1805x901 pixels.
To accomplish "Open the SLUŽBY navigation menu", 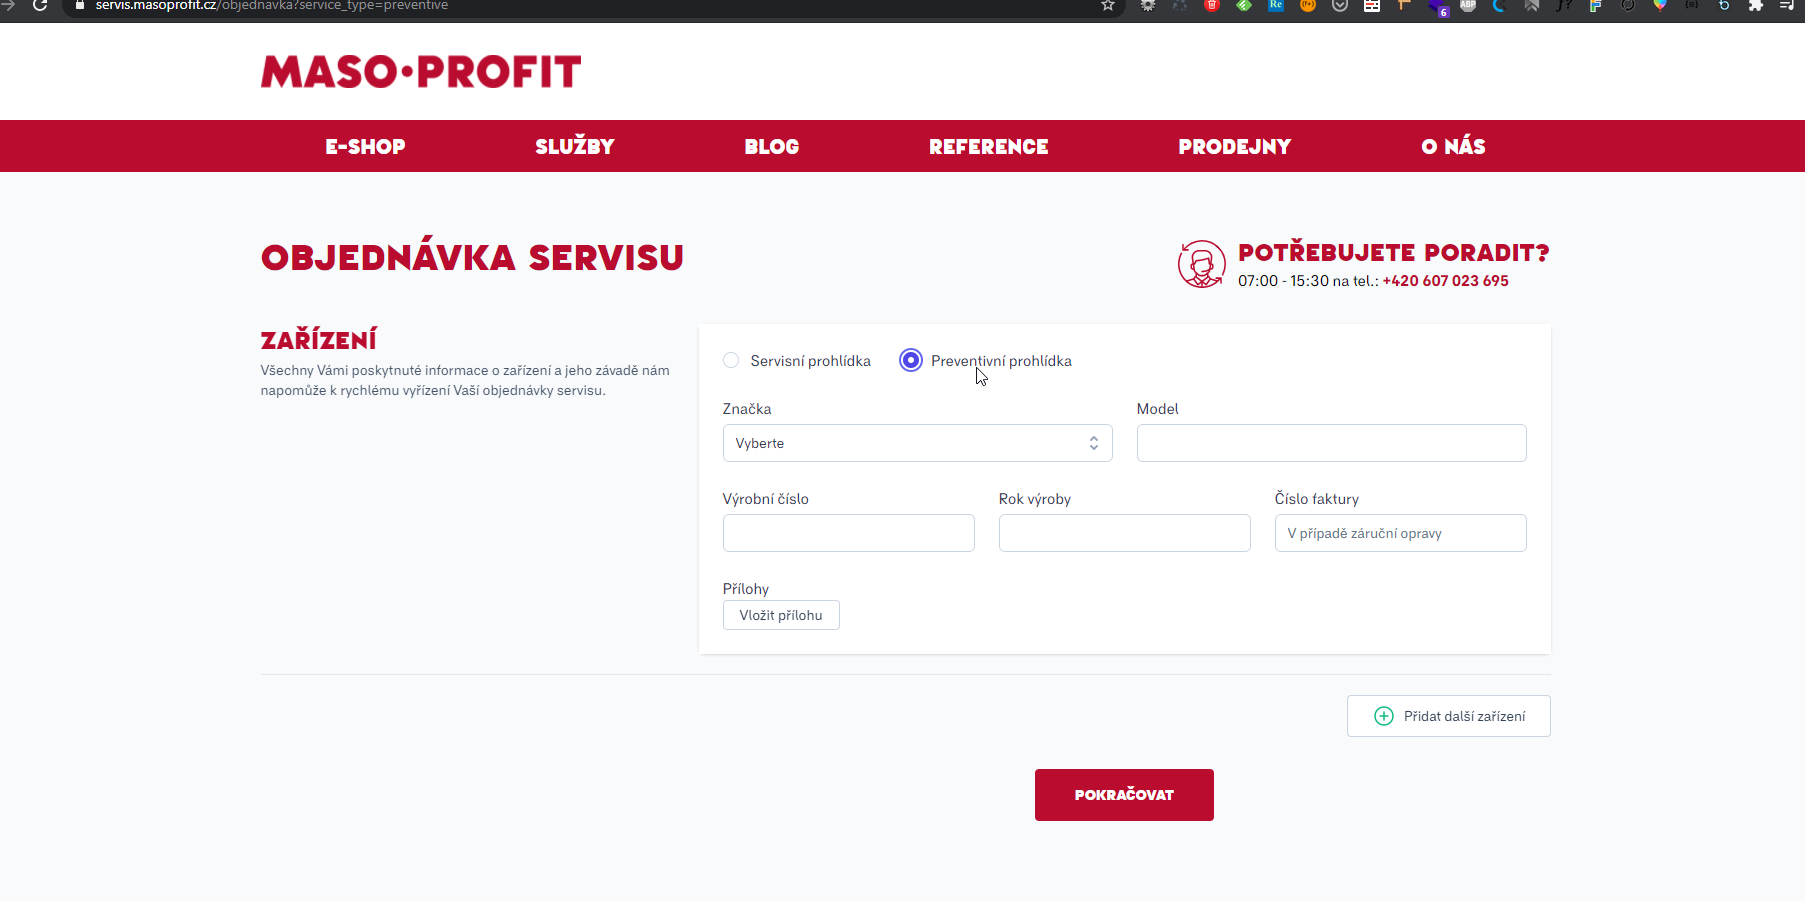I will click(574, 147).
